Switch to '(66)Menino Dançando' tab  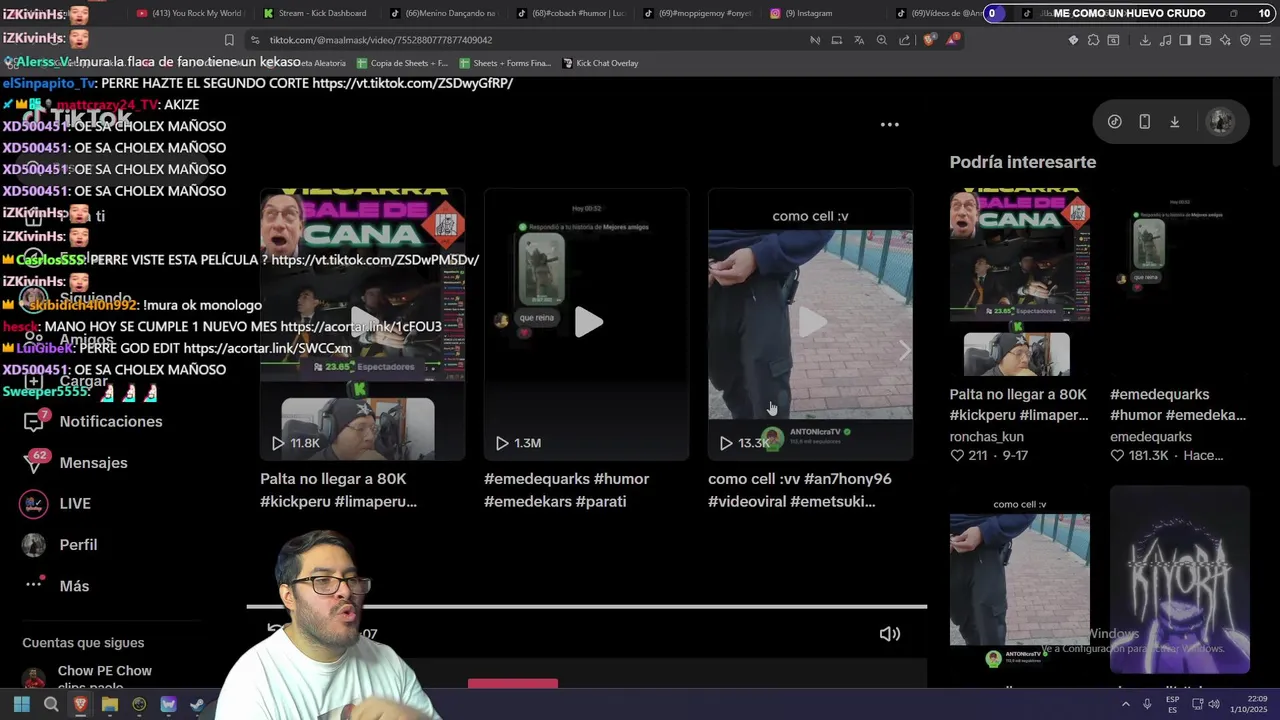(442, 14)
